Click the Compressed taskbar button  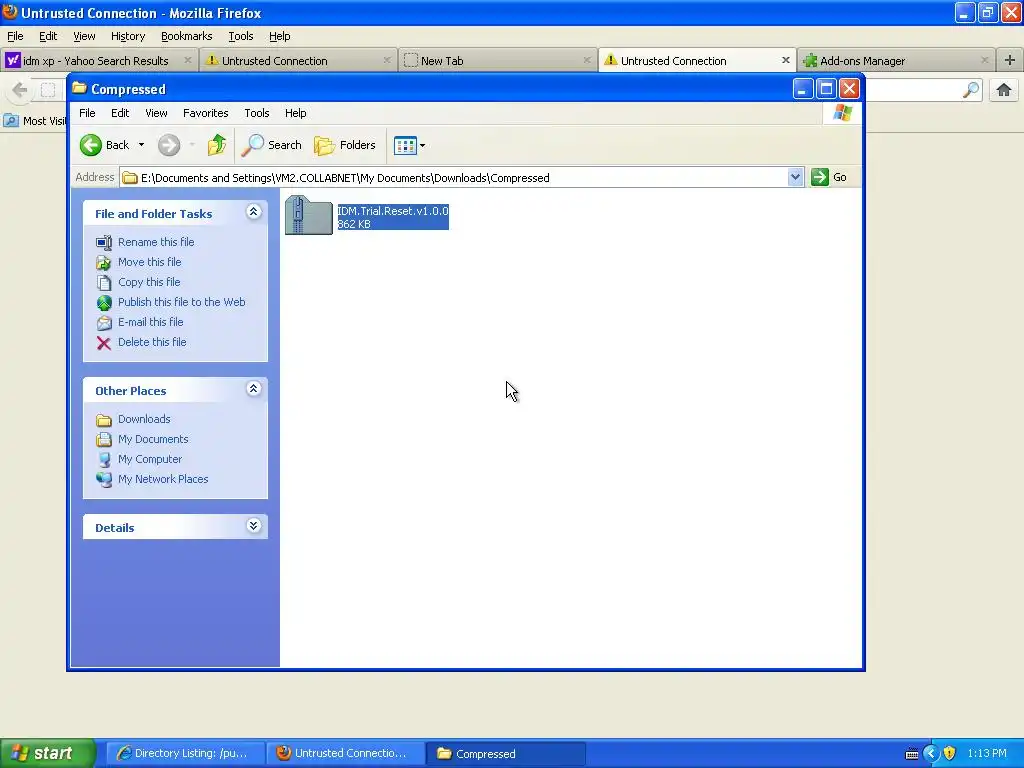506,753
